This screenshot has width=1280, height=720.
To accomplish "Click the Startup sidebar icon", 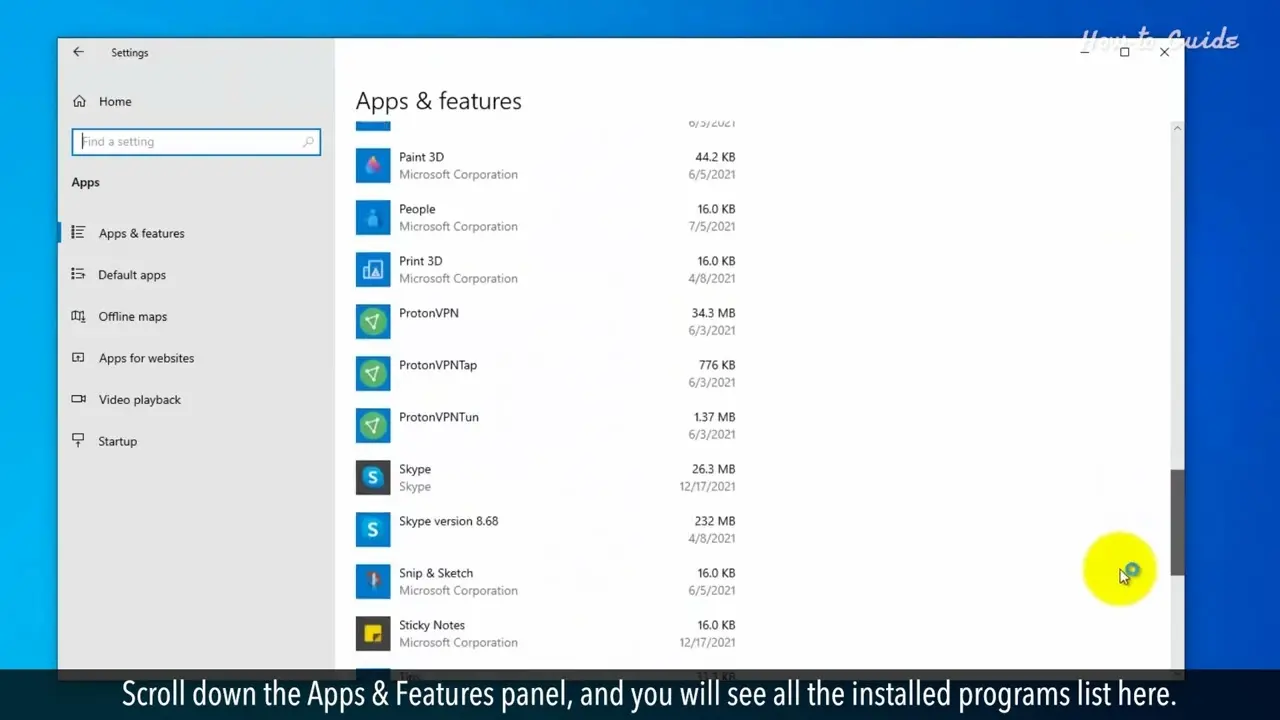I will tap(78, 441).
